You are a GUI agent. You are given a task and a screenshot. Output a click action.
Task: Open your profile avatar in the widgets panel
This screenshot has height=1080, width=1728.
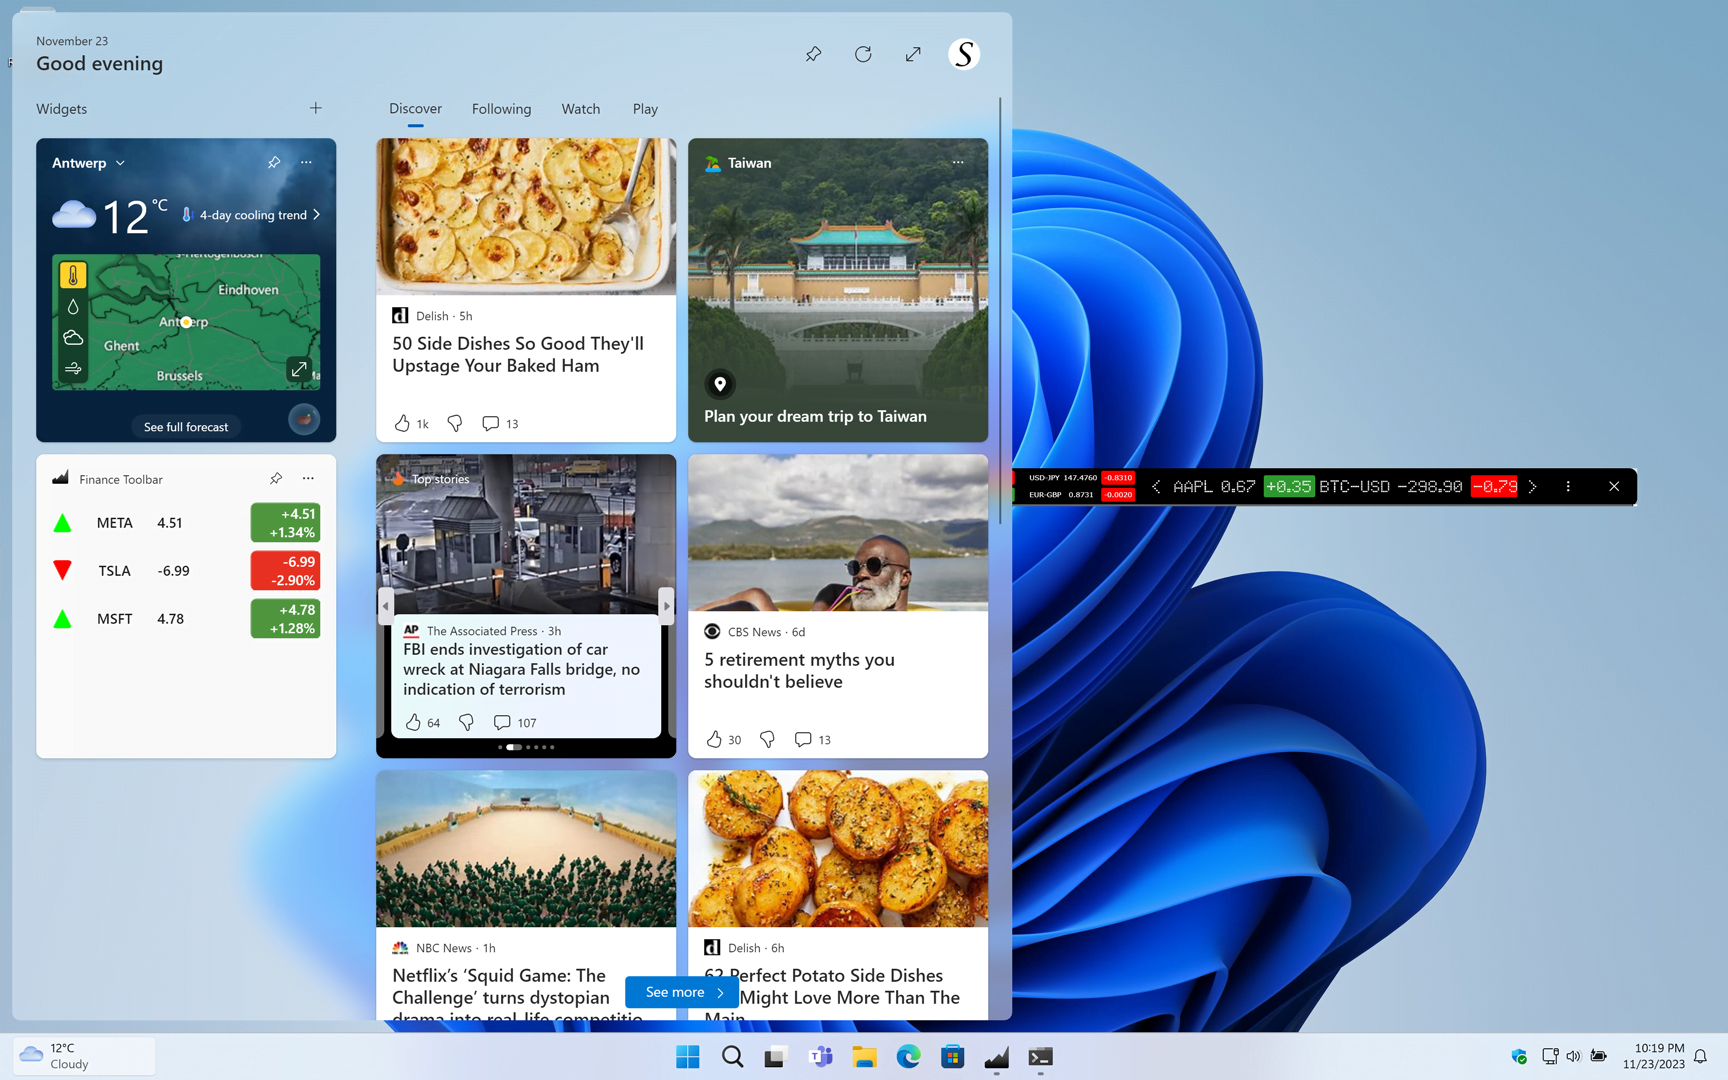(962, 54)
